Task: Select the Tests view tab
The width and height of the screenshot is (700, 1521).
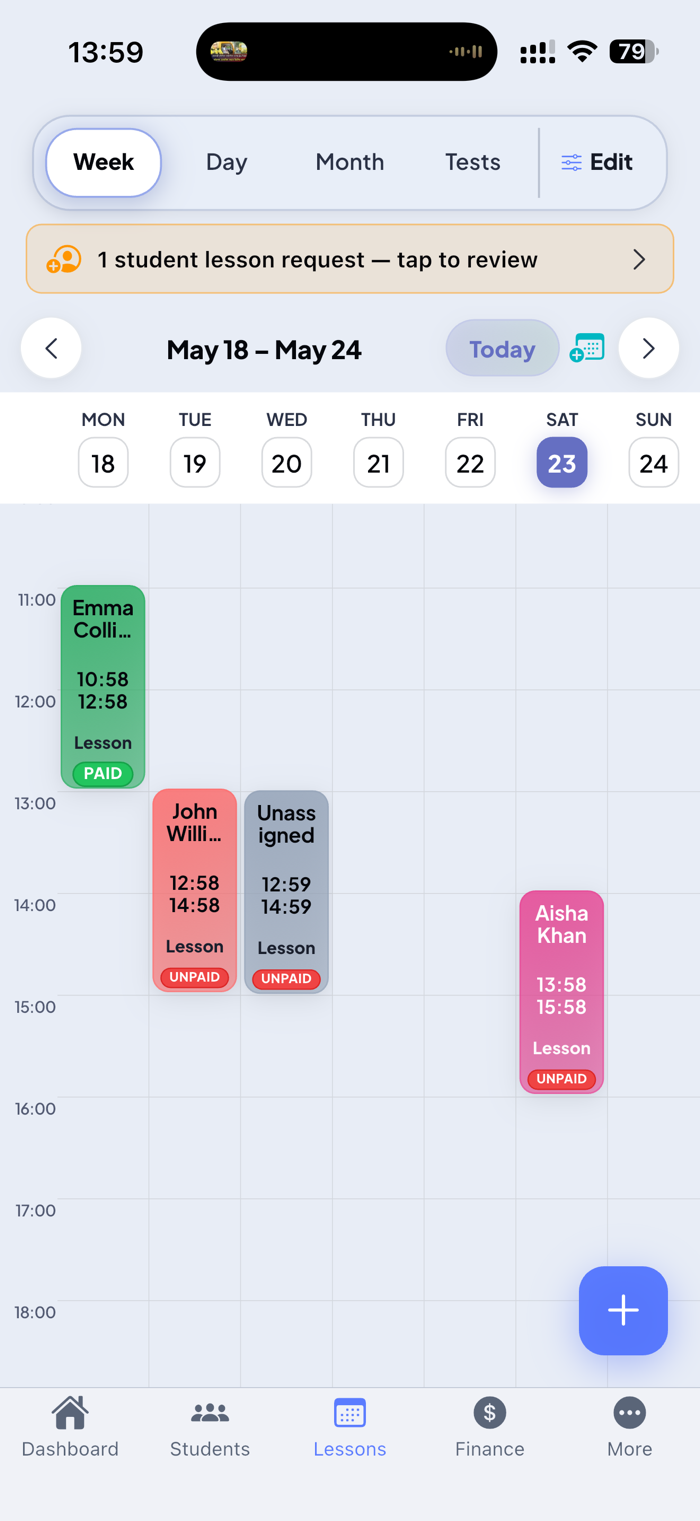Action: click(x=473, y=162)
